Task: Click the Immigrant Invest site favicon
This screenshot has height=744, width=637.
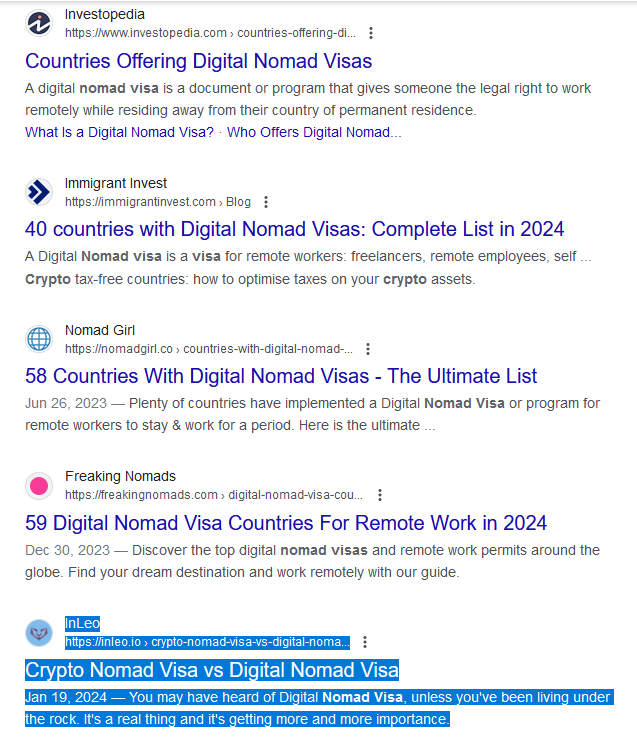Action: (x=39, y=192)
